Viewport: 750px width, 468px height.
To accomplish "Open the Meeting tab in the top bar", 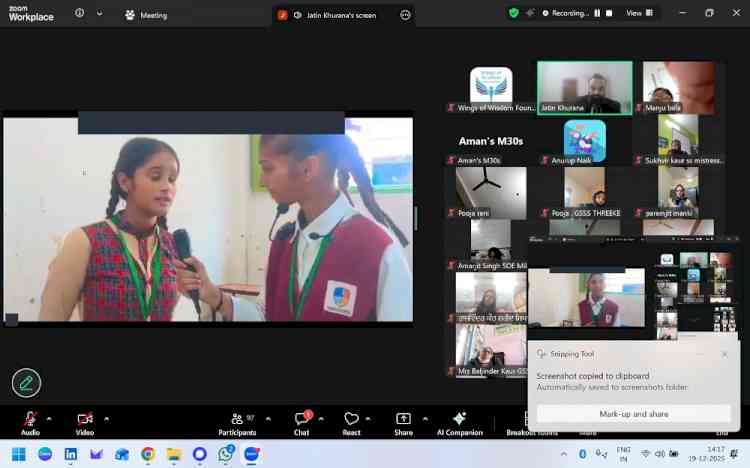I will tap(146, 15).
